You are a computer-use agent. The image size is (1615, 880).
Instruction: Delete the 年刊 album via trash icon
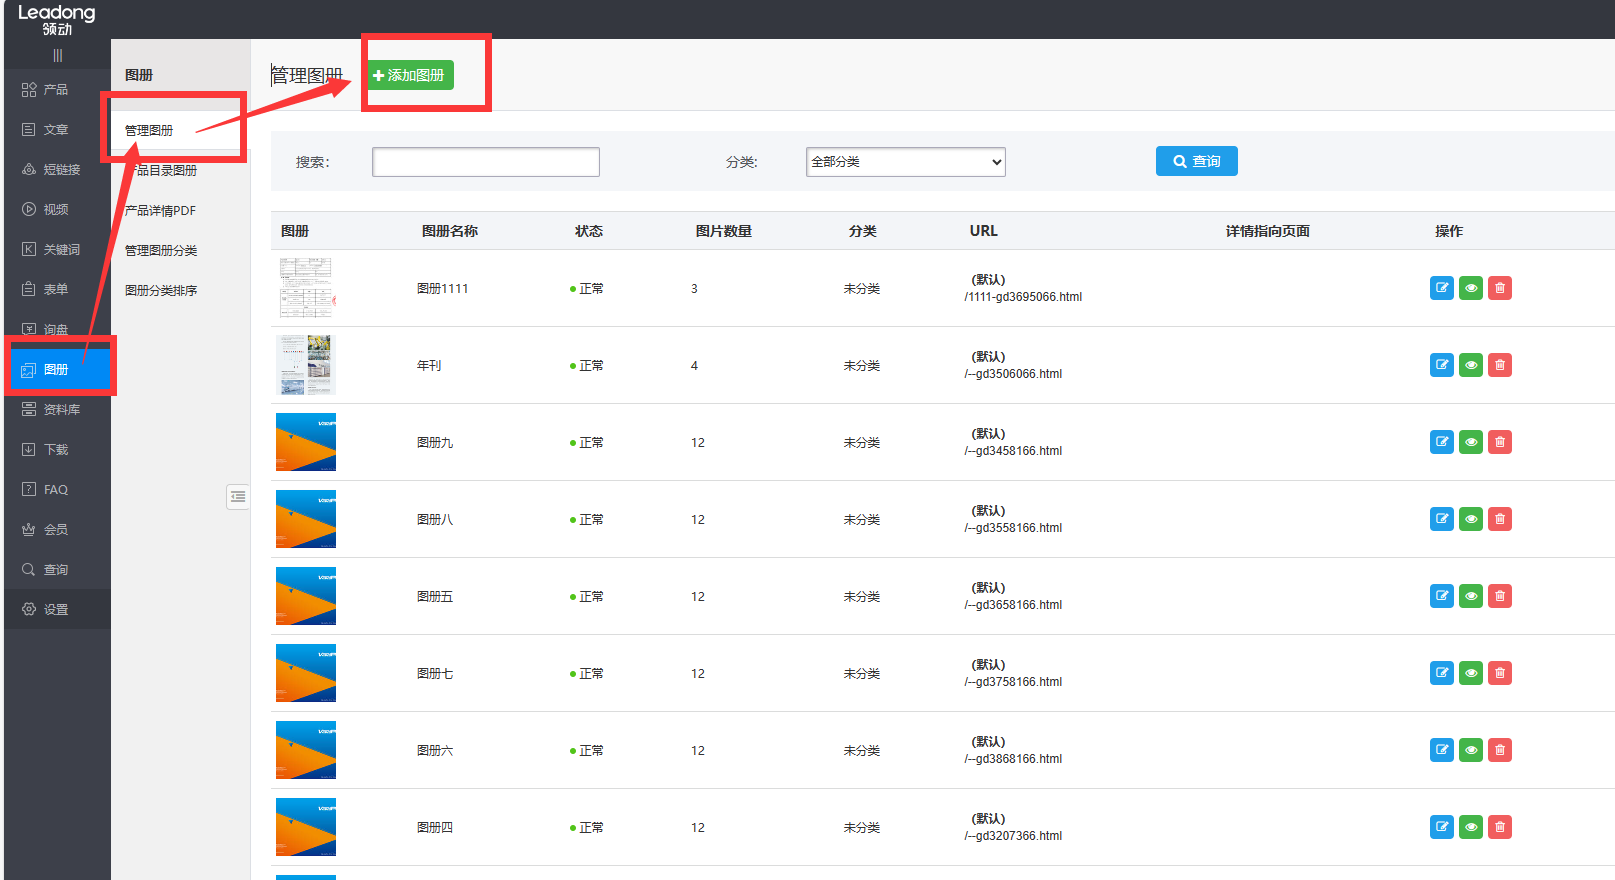click(1499, 365)
